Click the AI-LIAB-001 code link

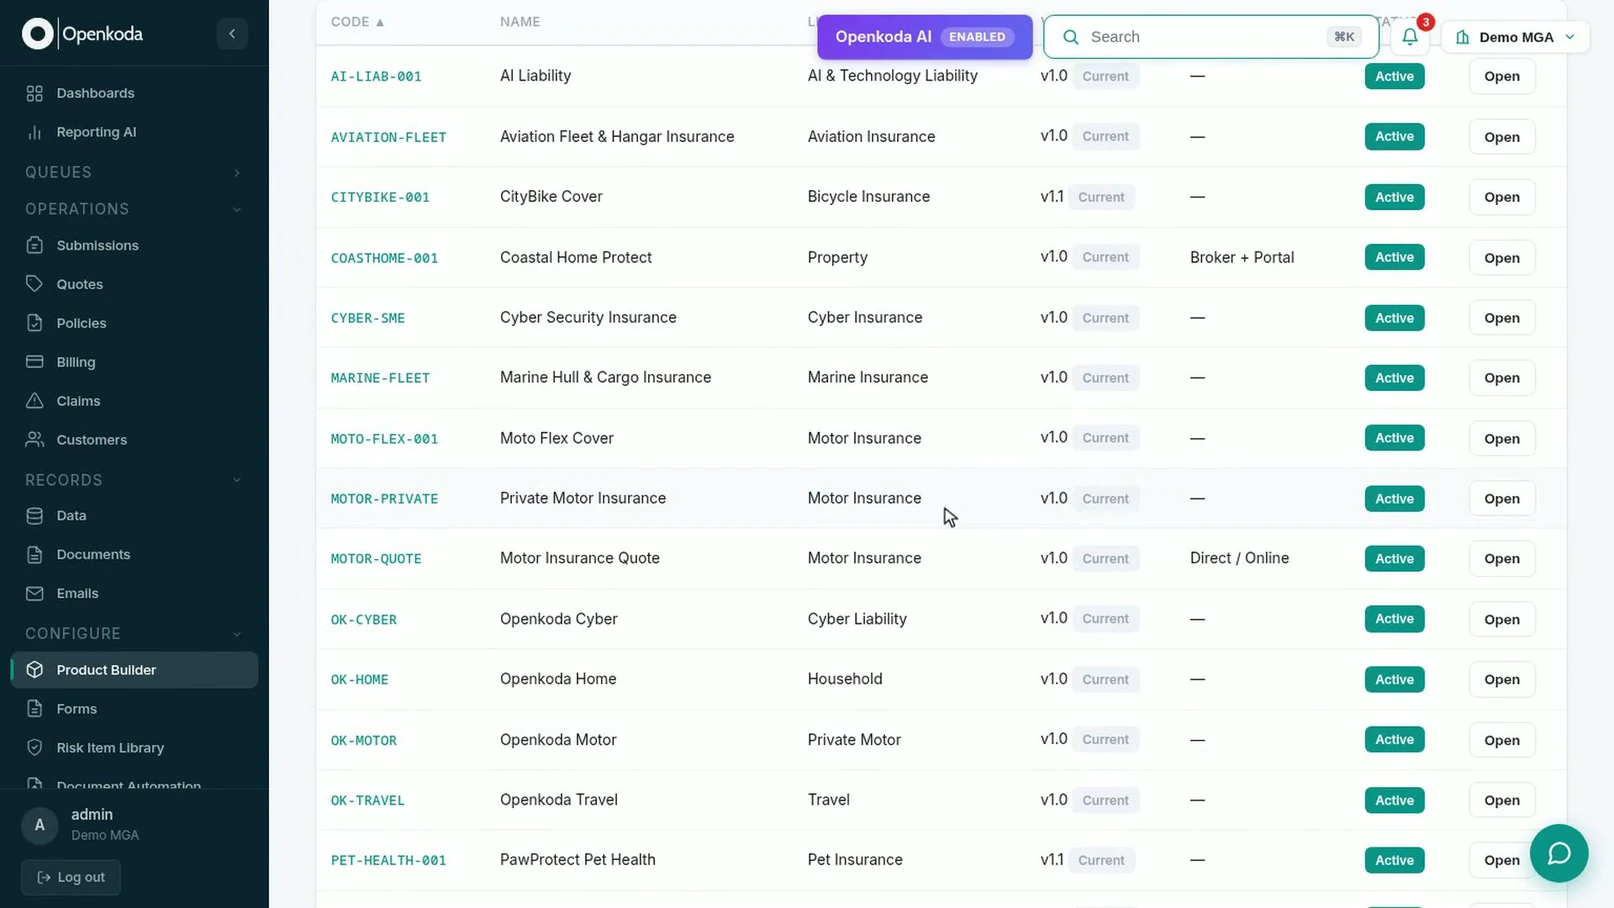[x=376, y=76]
